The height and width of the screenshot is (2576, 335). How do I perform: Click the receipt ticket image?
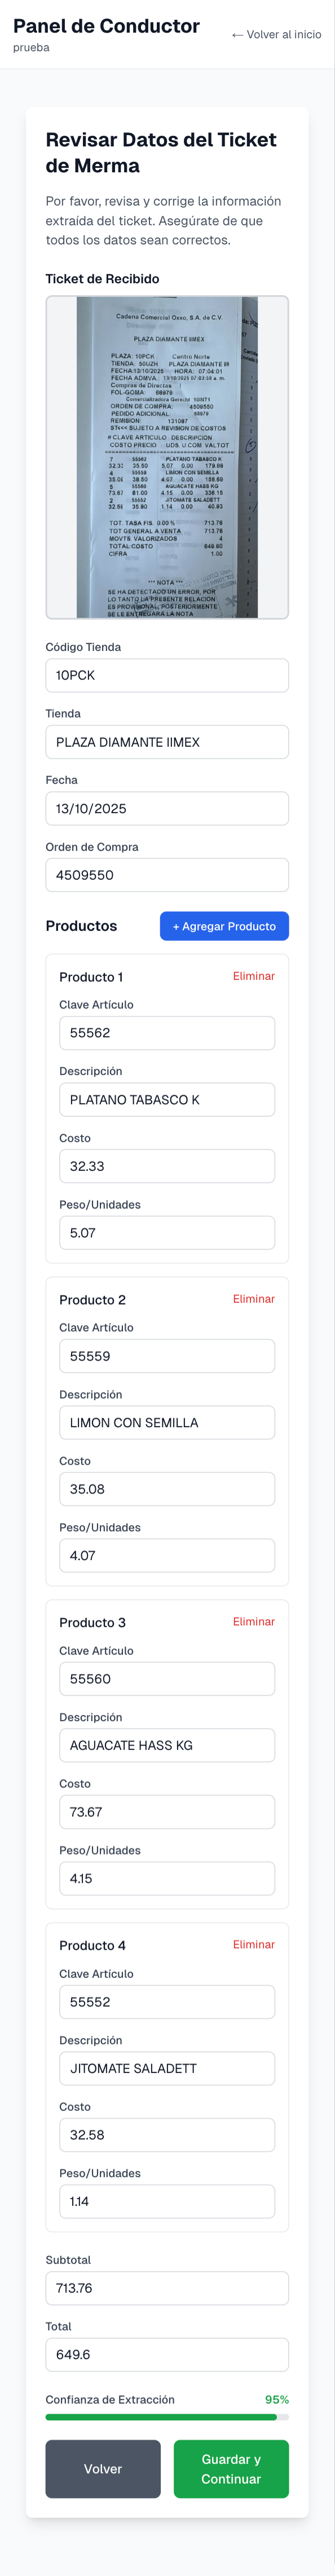[x=166, y=455]
